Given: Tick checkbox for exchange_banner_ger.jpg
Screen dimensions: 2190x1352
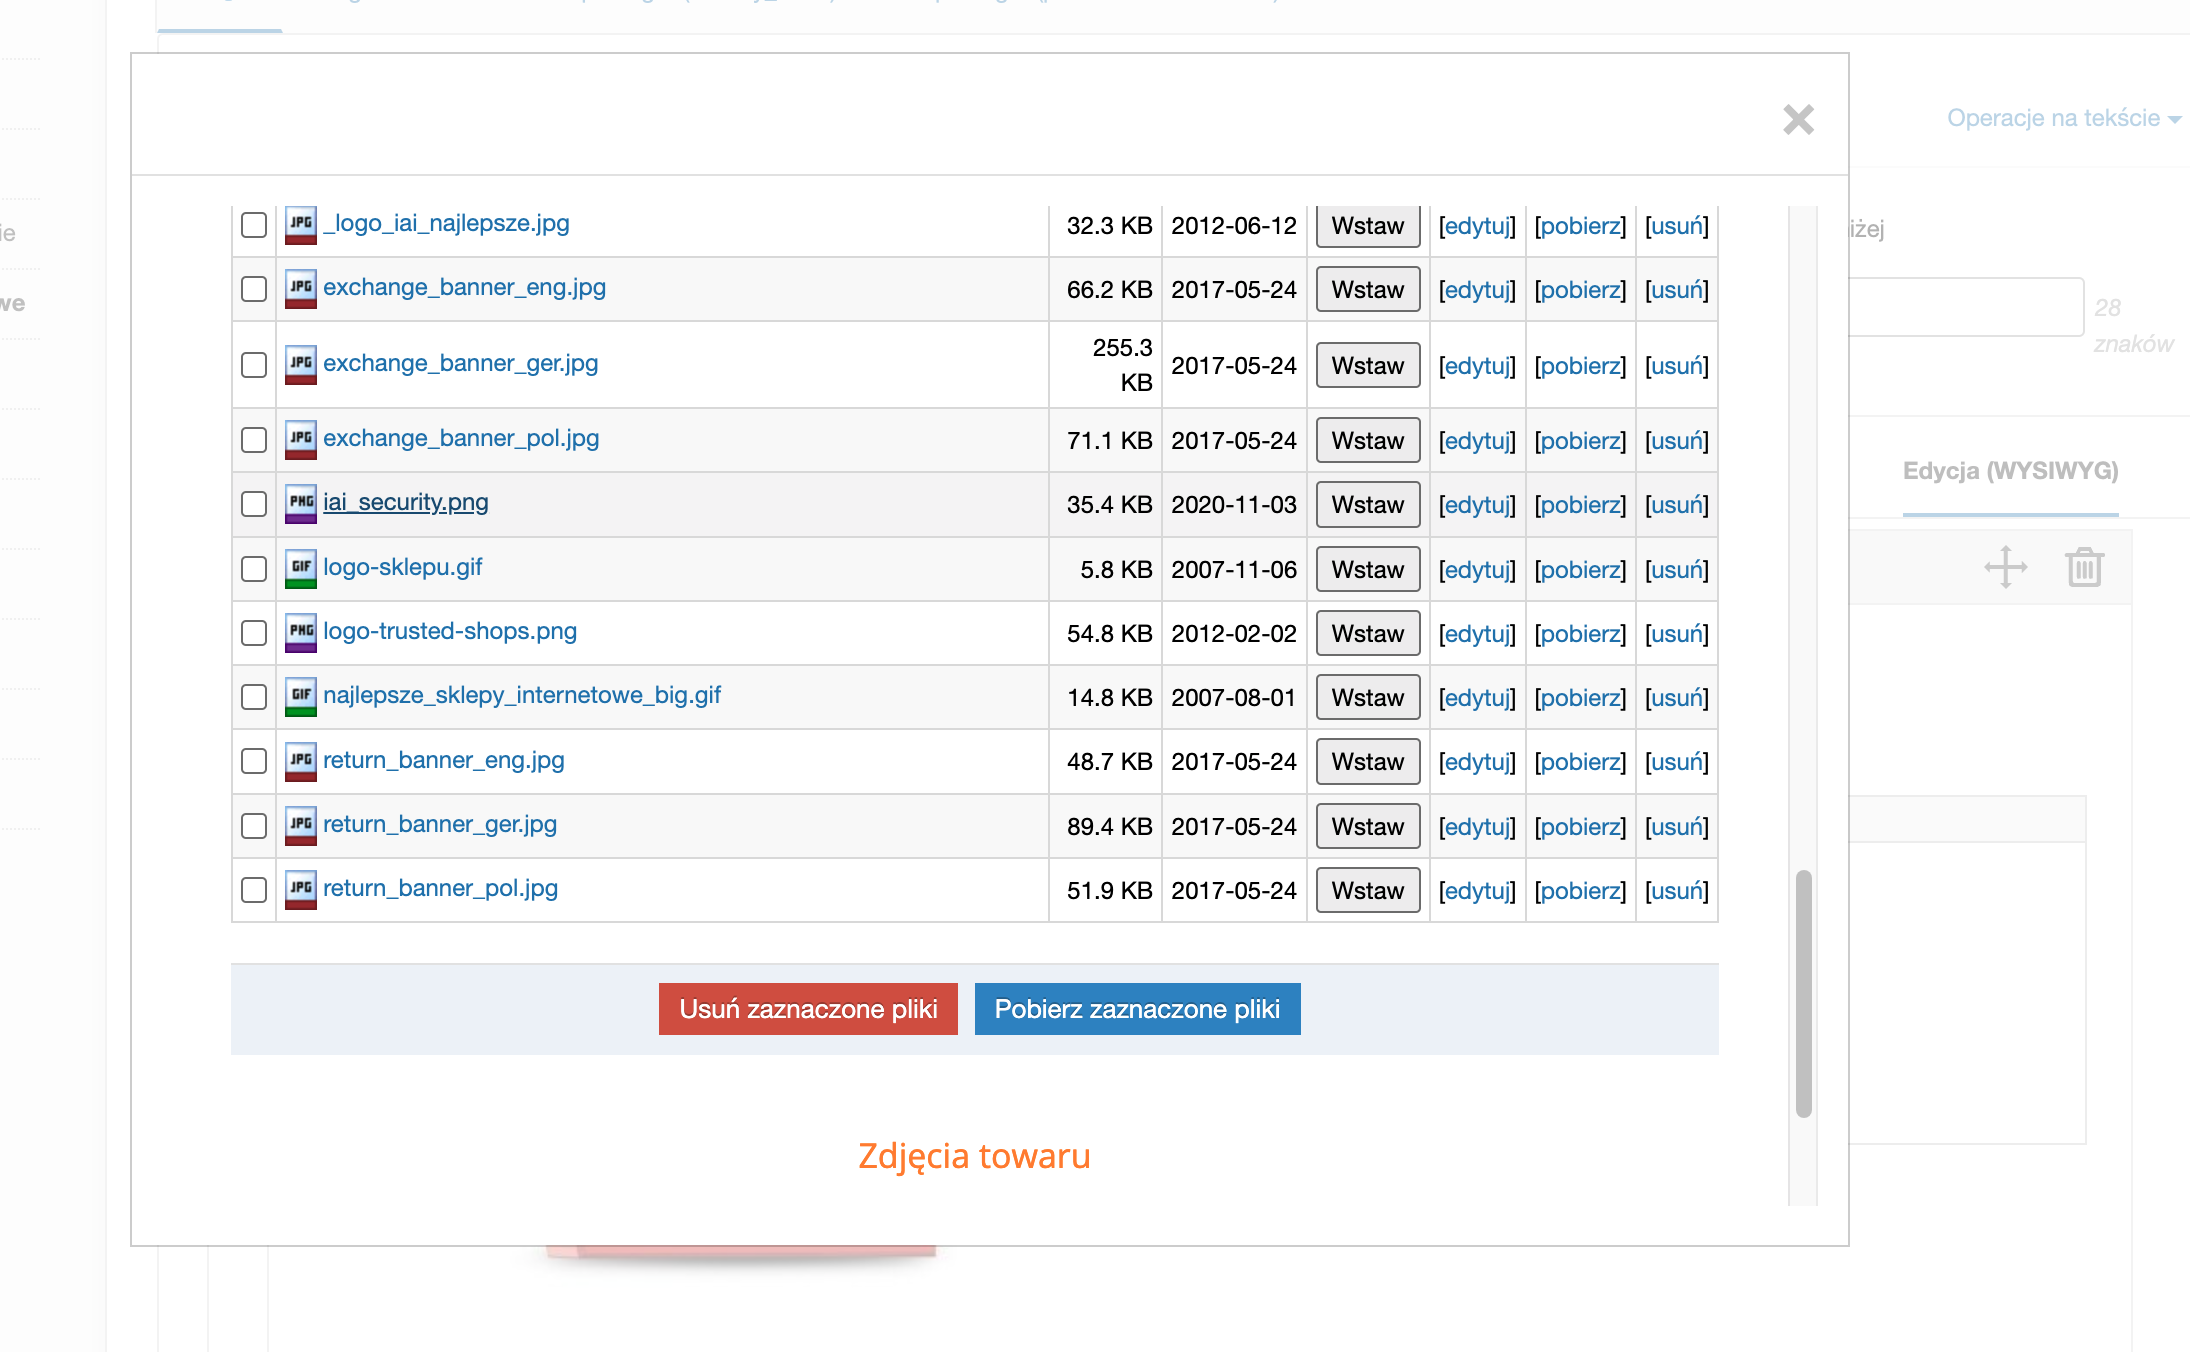Looking at the screenshot, I should [254, 365].
